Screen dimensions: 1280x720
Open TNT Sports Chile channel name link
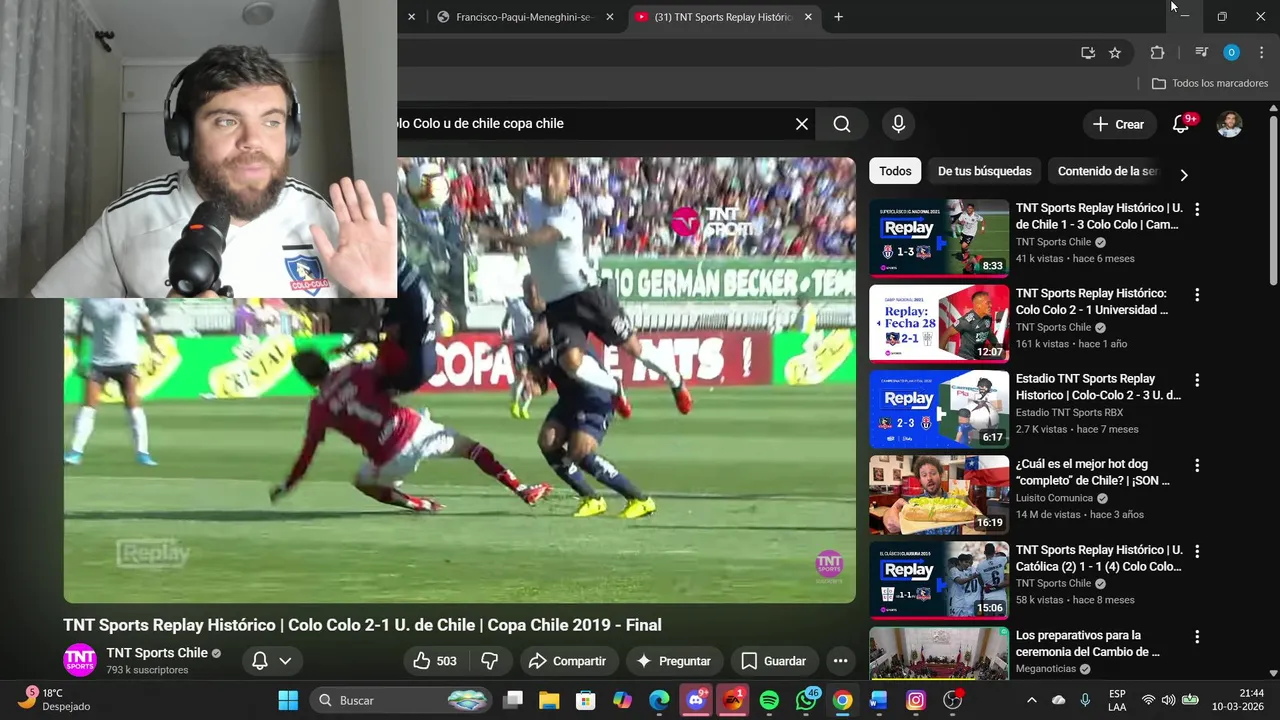(157, 653)
